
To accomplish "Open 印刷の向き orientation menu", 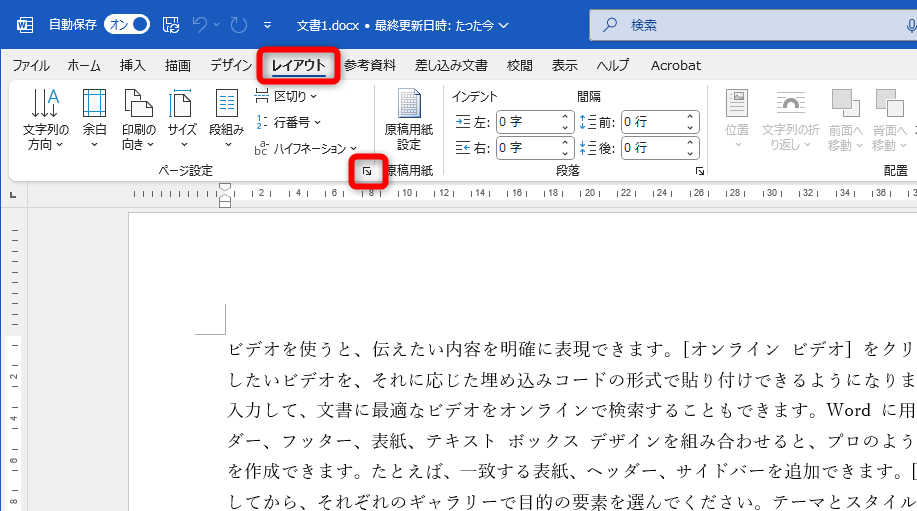I will coord(139,119).
